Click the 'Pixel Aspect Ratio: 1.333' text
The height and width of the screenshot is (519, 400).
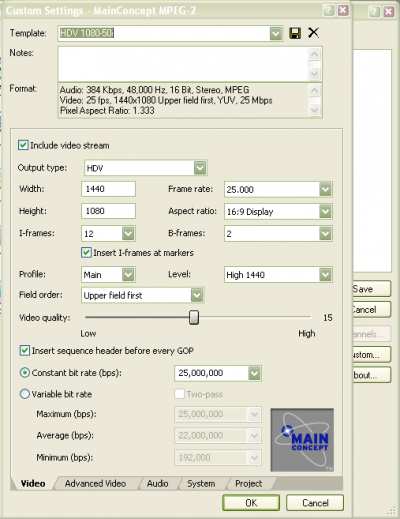pos(107,111)
